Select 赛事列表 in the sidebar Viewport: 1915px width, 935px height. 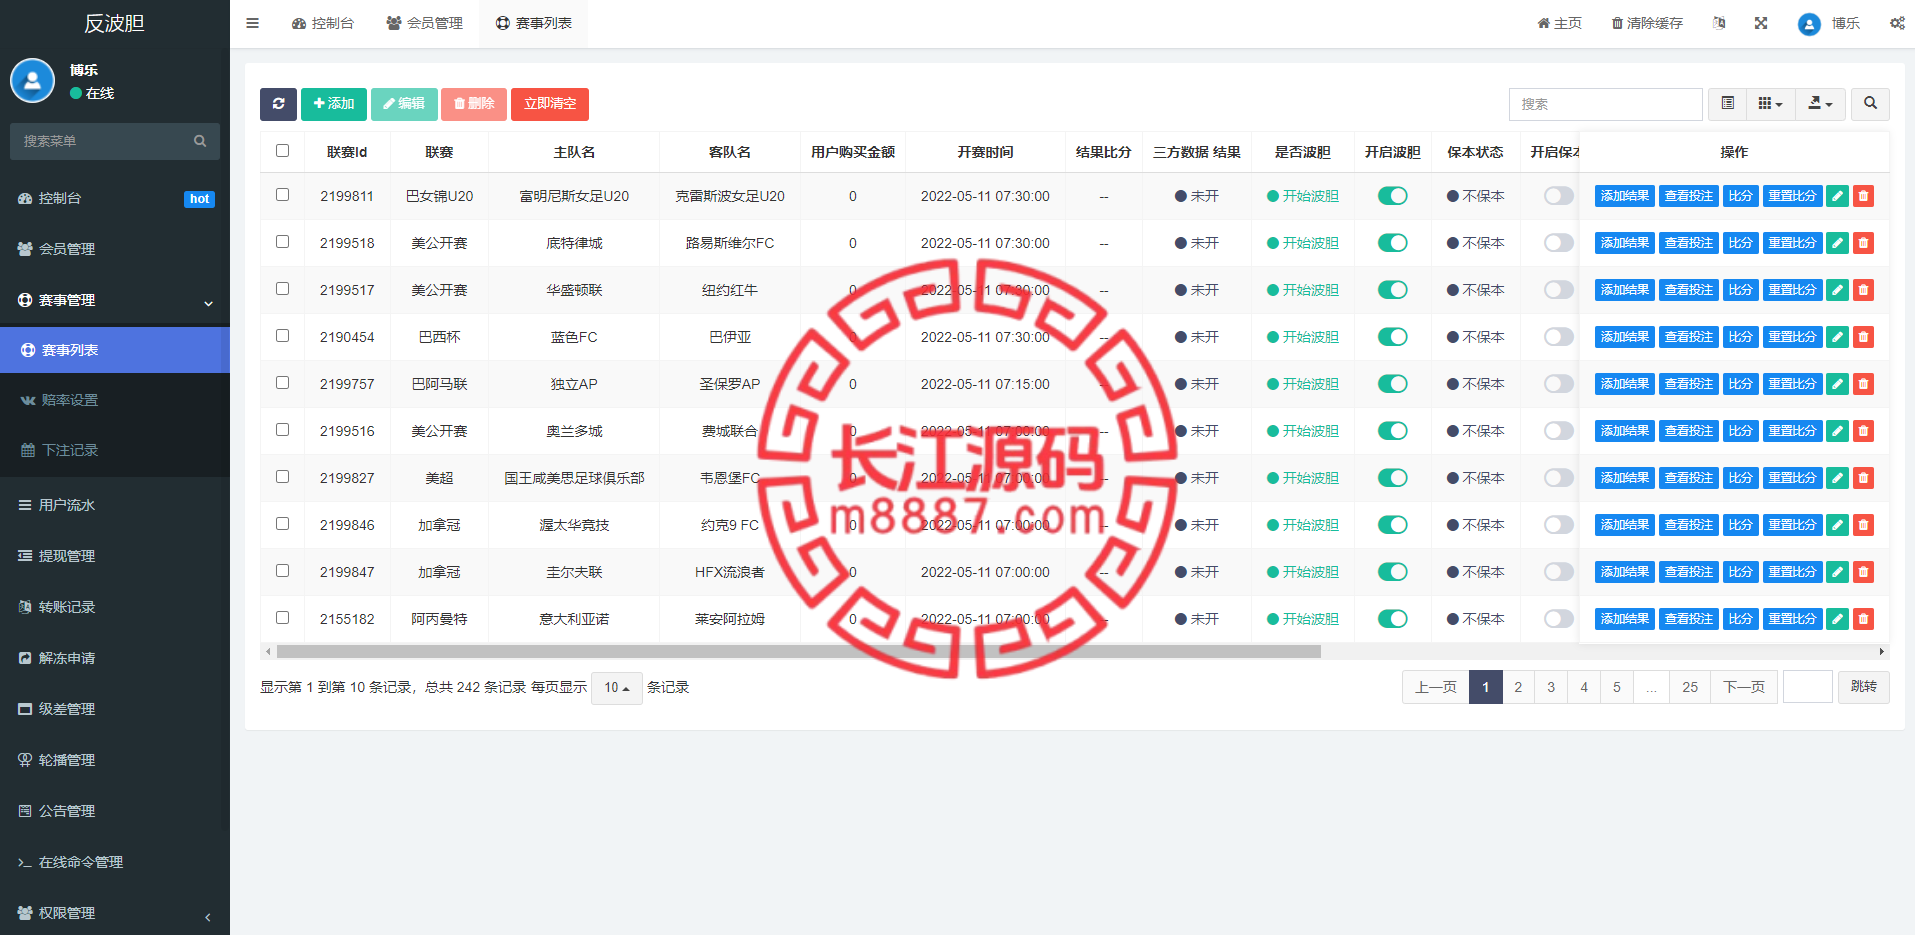coord(115,350)
